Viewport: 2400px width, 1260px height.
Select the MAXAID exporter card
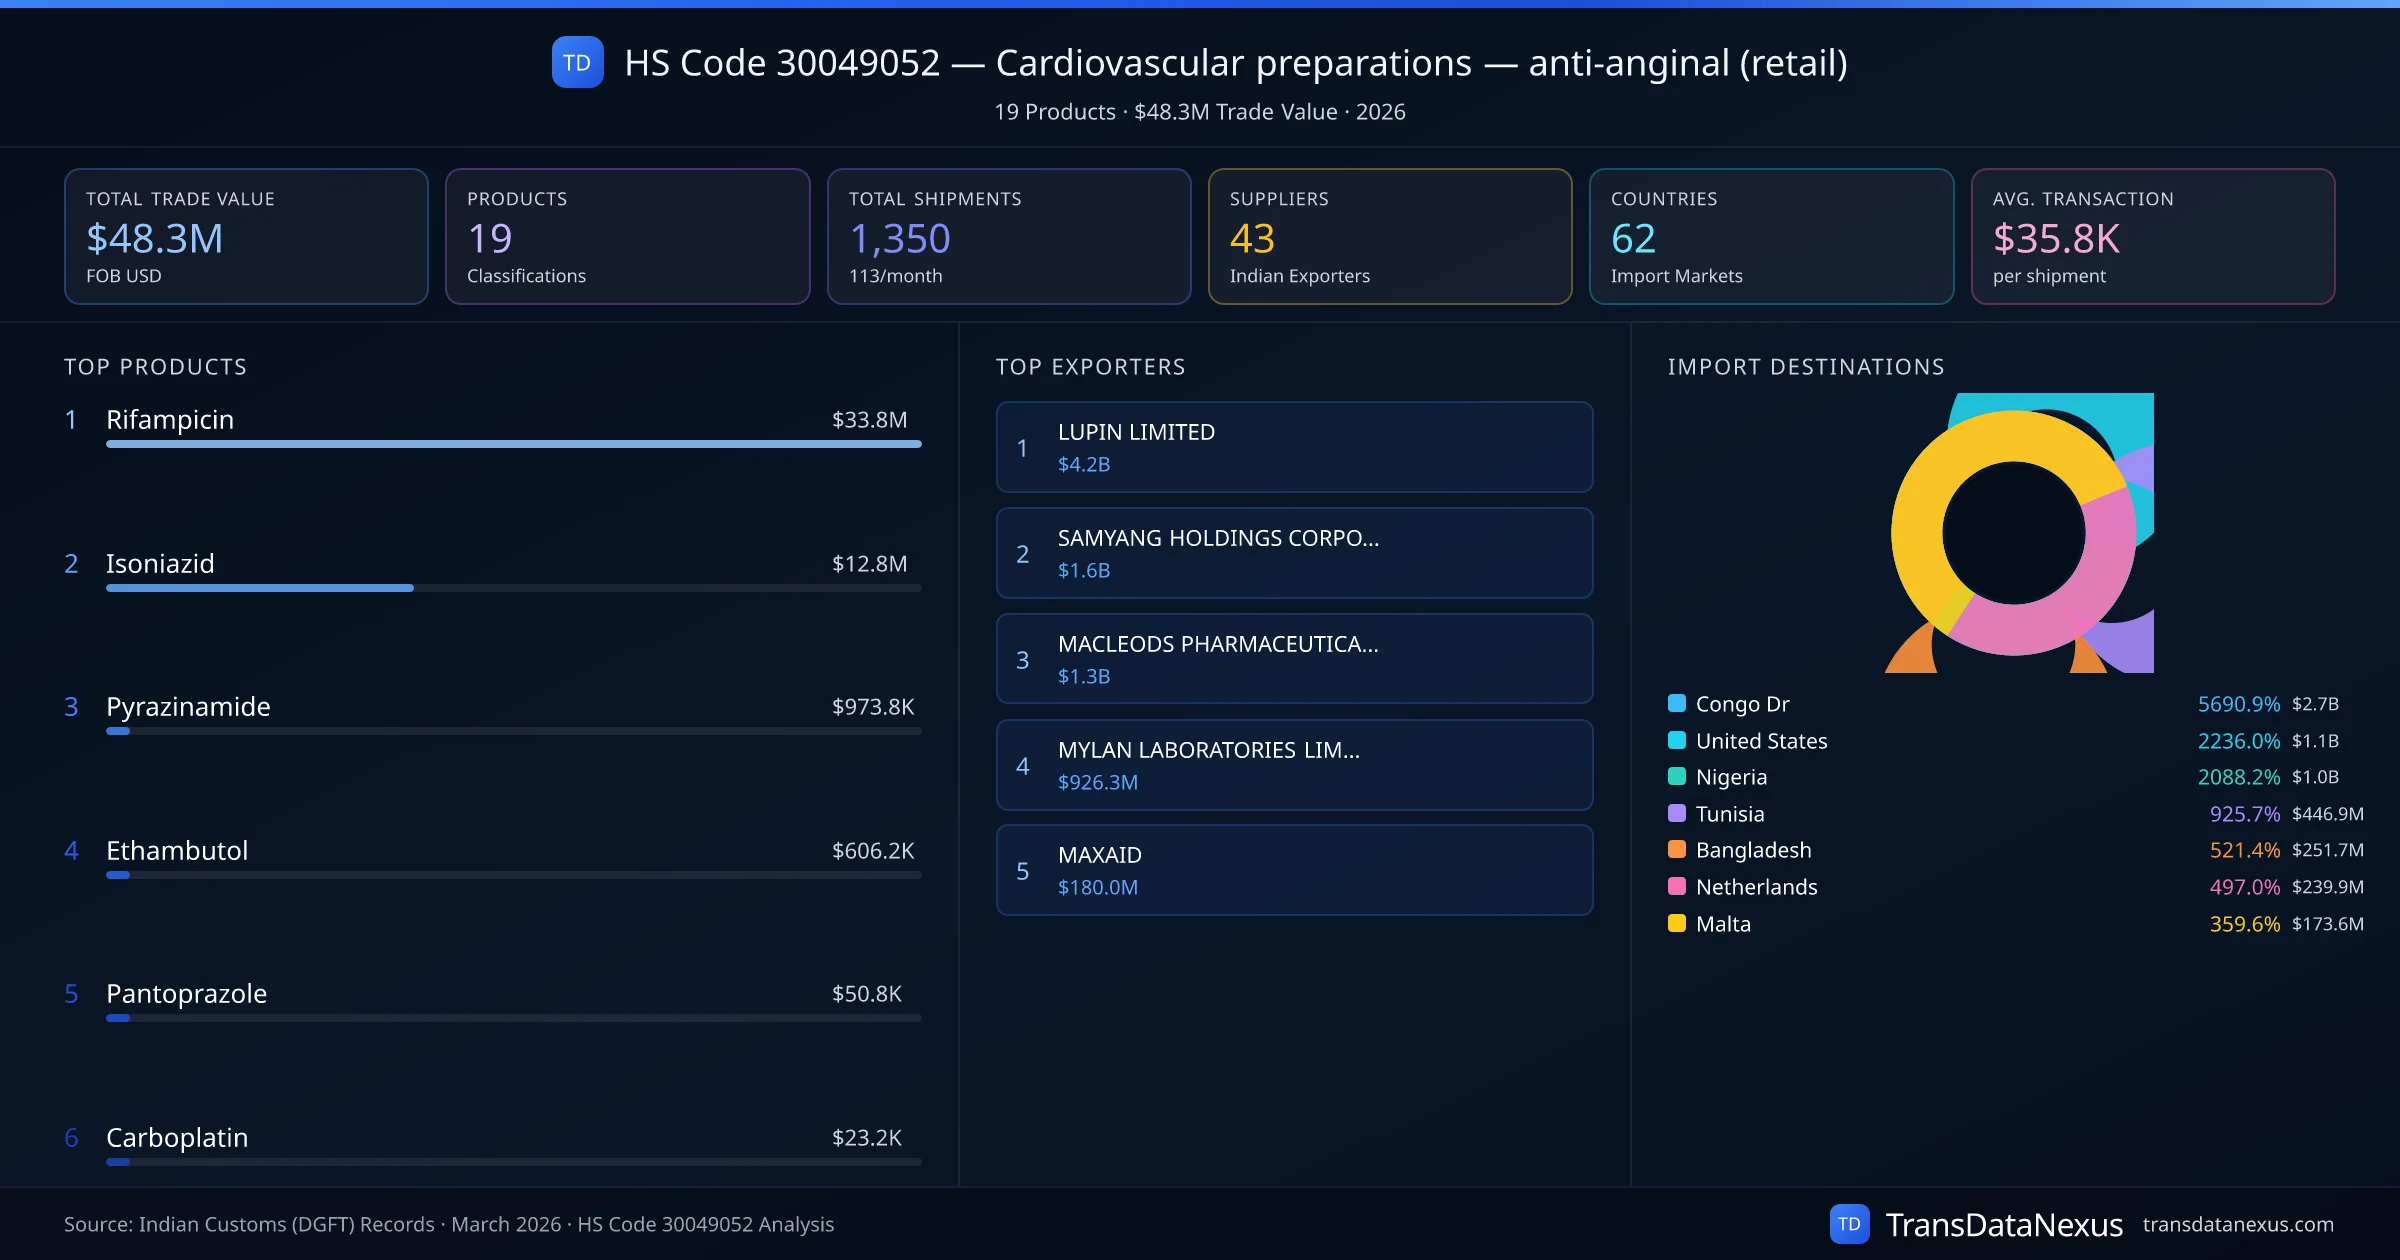tap(1294, 870)
